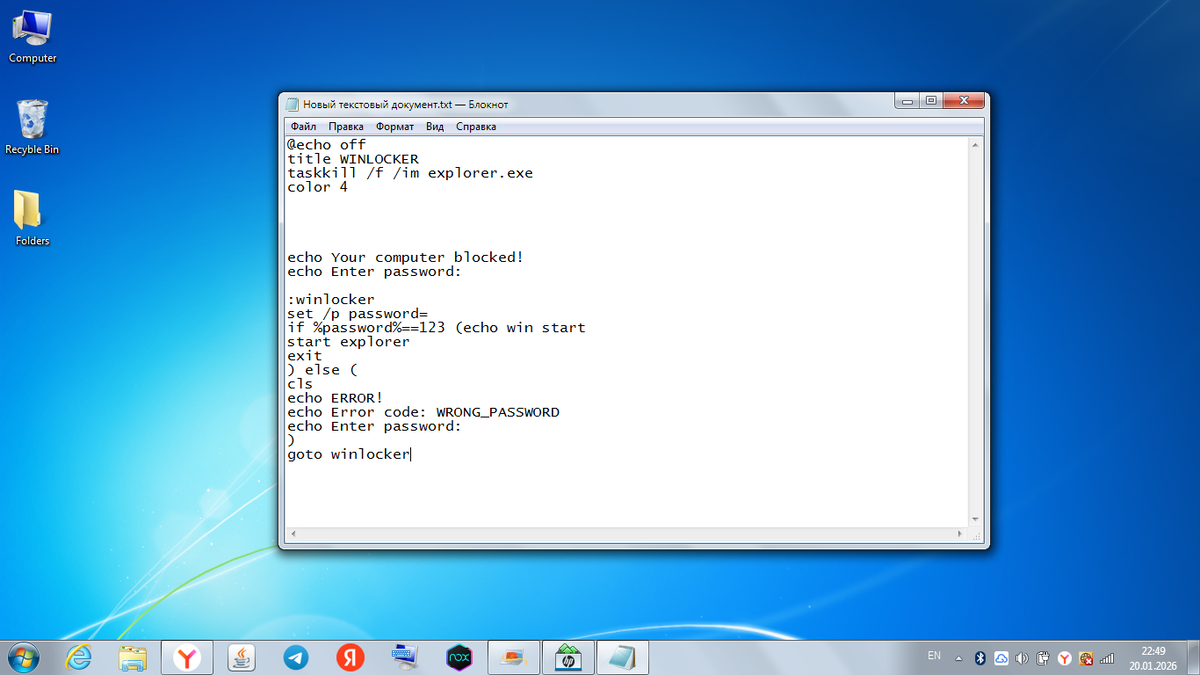Viewport: 1200px width, 675px height.
Task: Click the "taskkill /f /im explorer.exe" line
Action: [410, 173]
